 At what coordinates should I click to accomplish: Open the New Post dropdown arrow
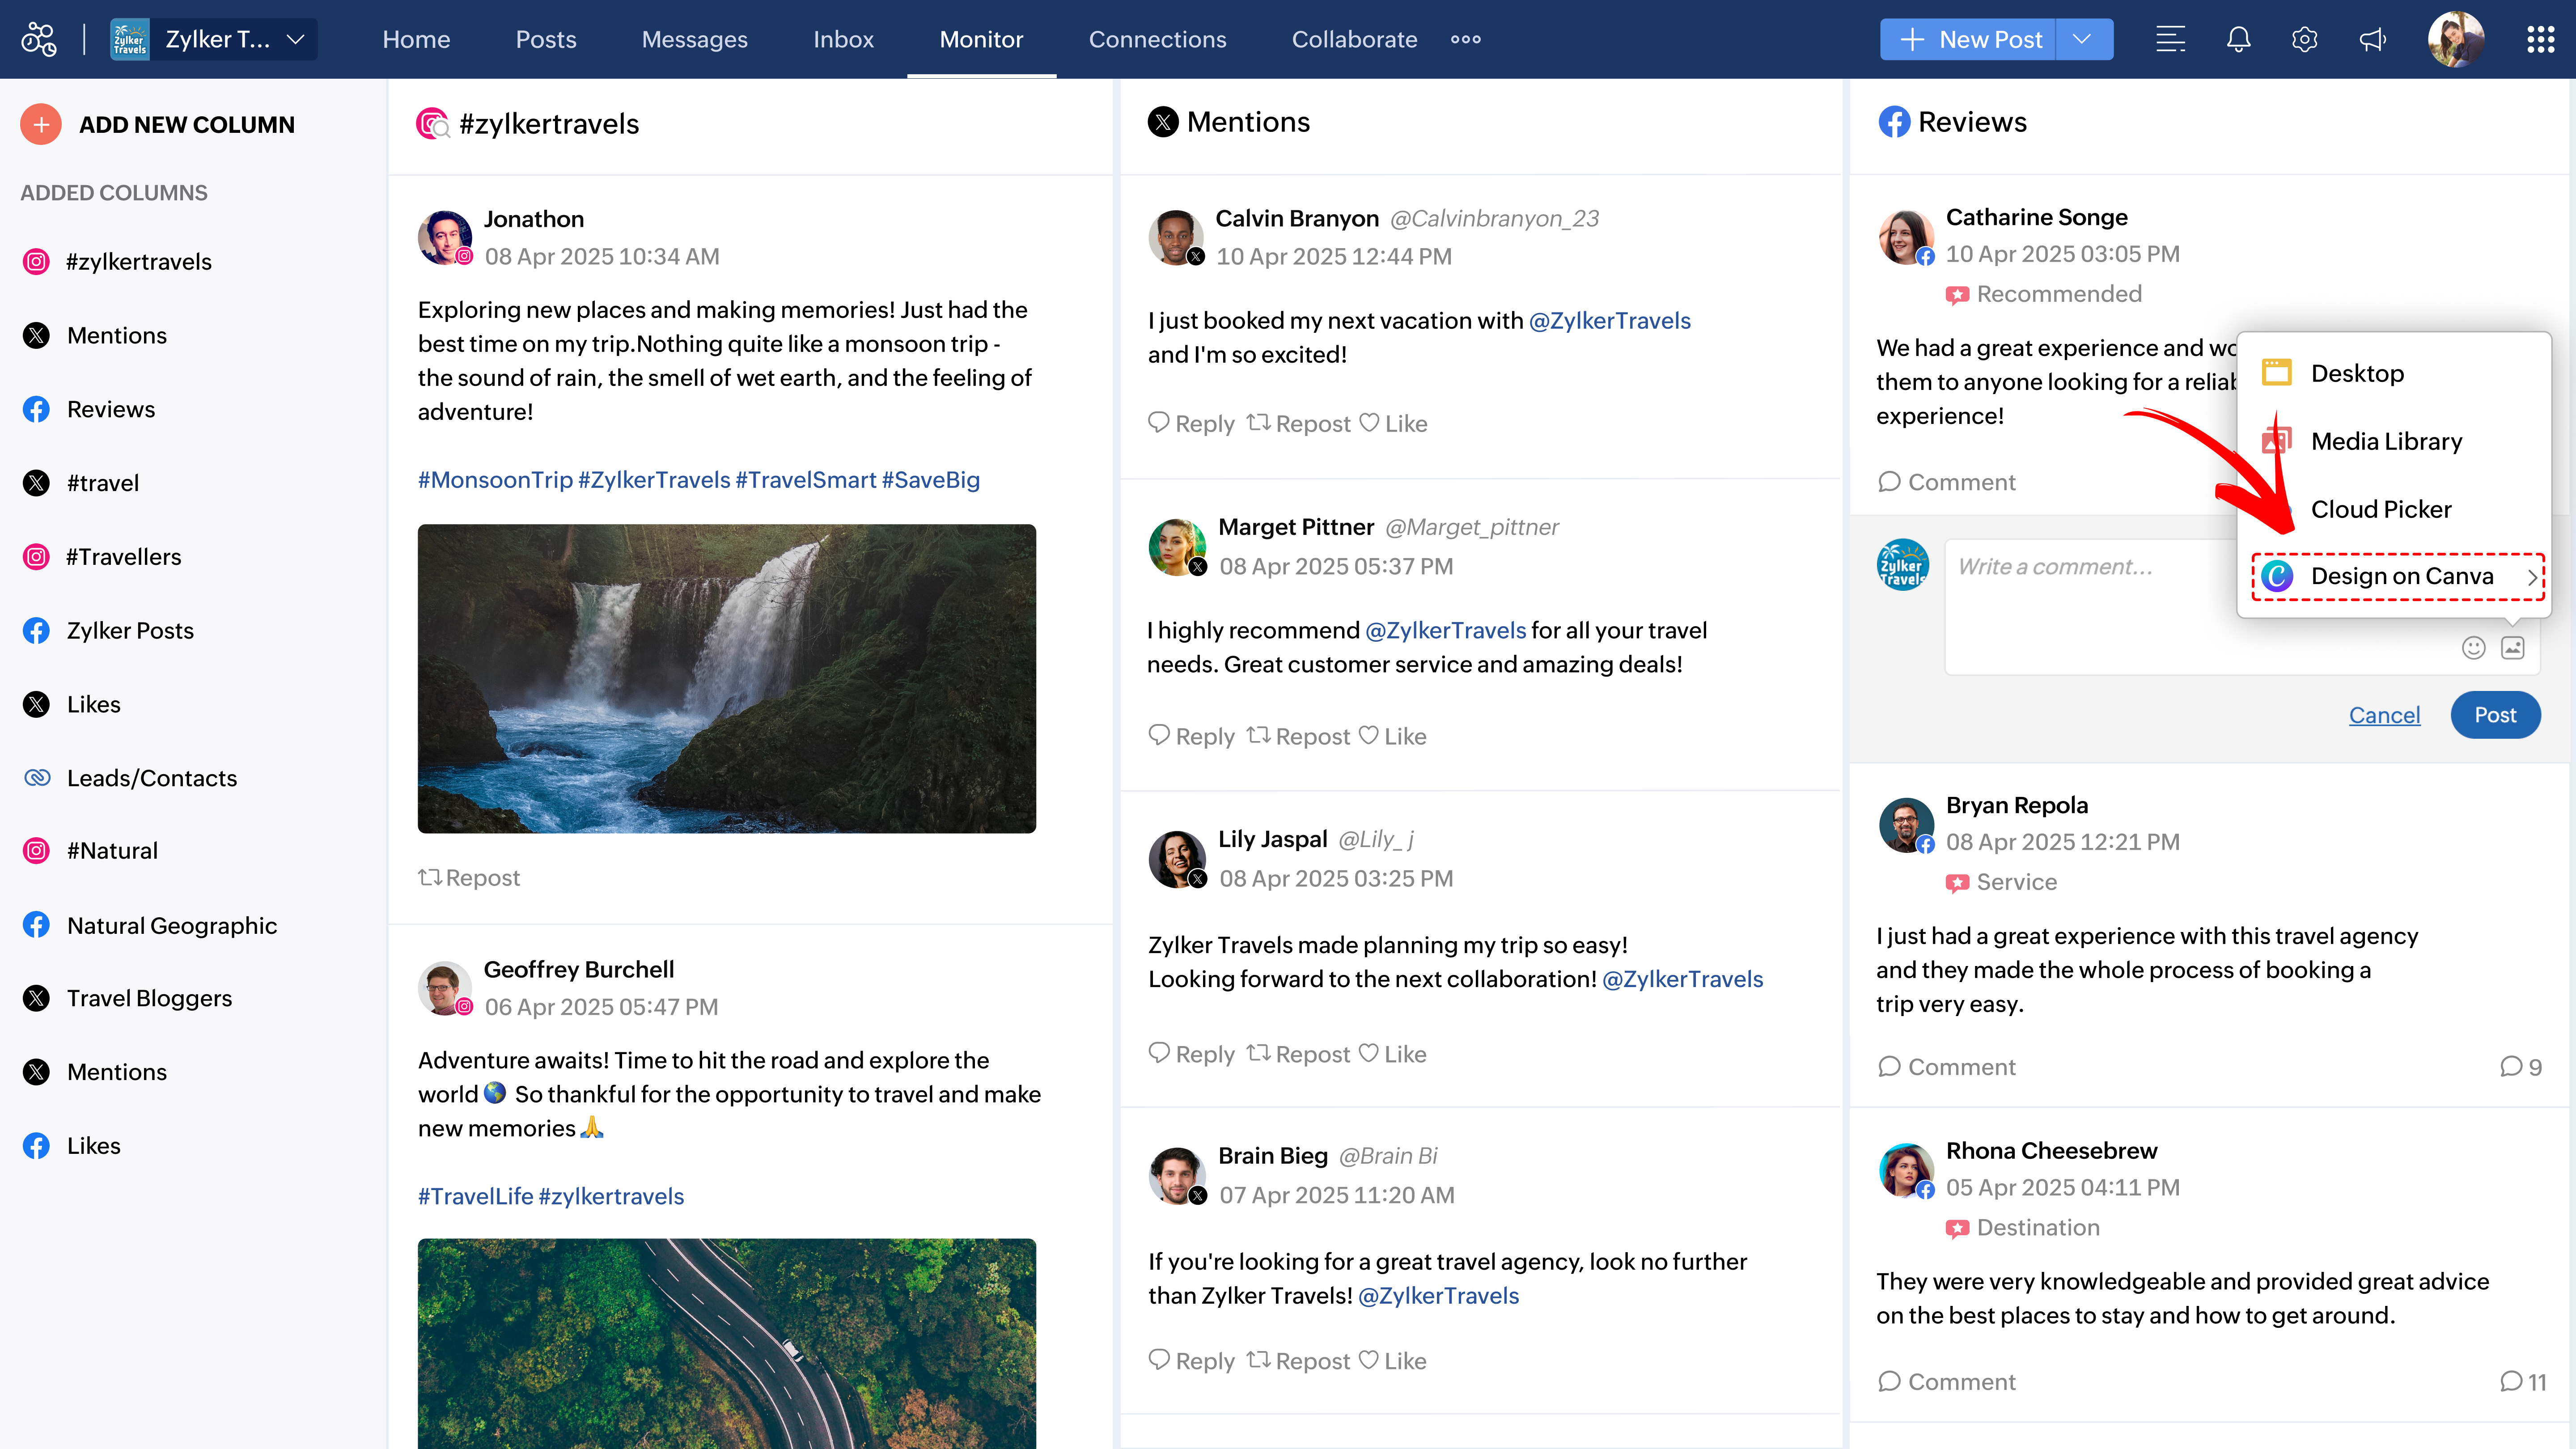2082,39
